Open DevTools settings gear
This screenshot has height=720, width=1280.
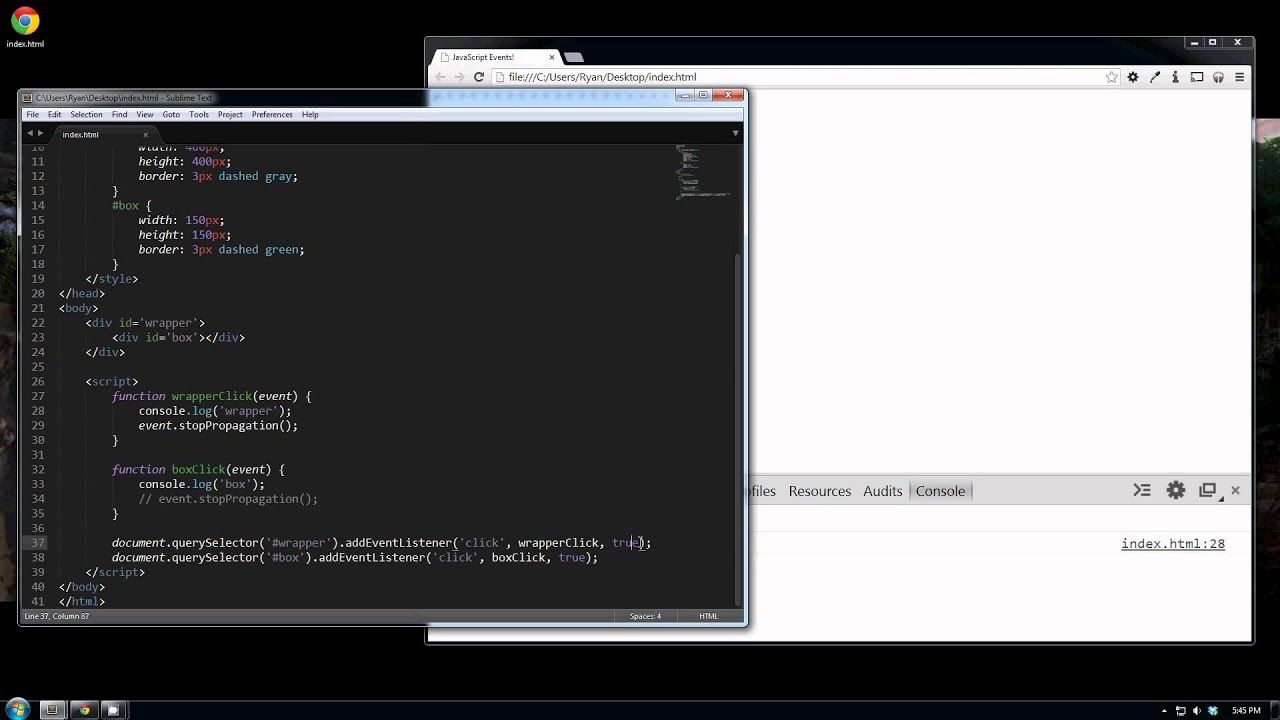tap(1176, 490)
